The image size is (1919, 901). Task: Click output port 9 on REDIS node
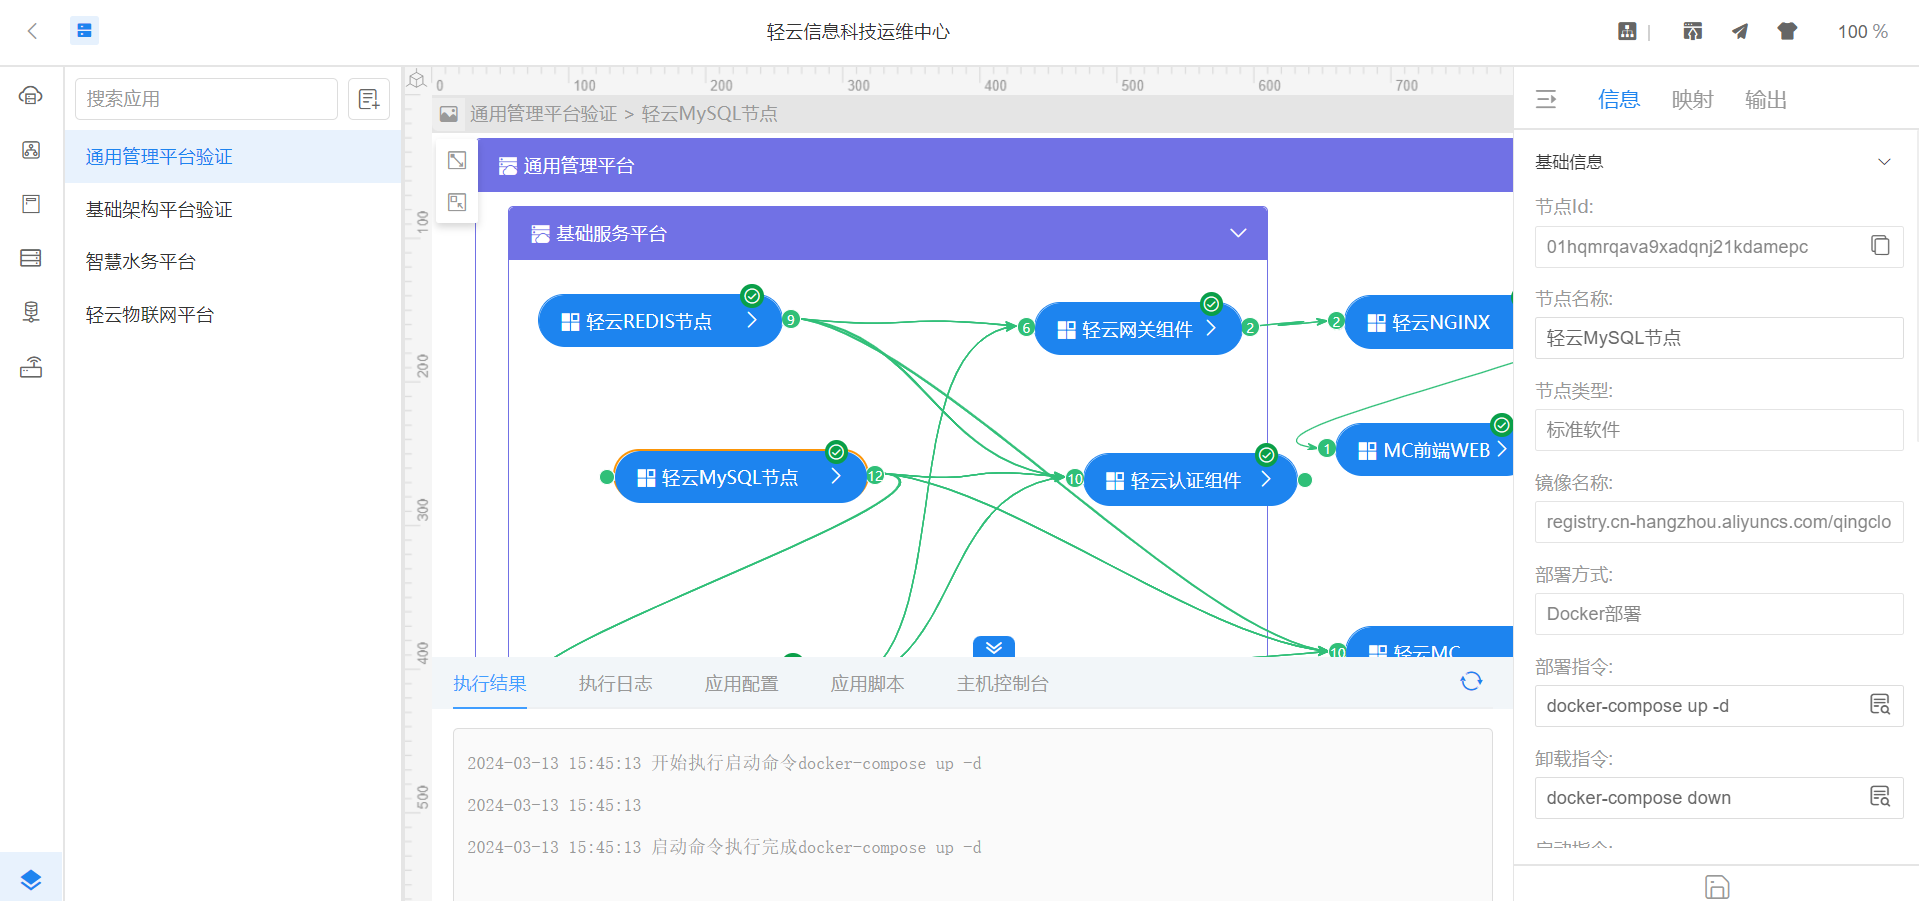[791, 320]
